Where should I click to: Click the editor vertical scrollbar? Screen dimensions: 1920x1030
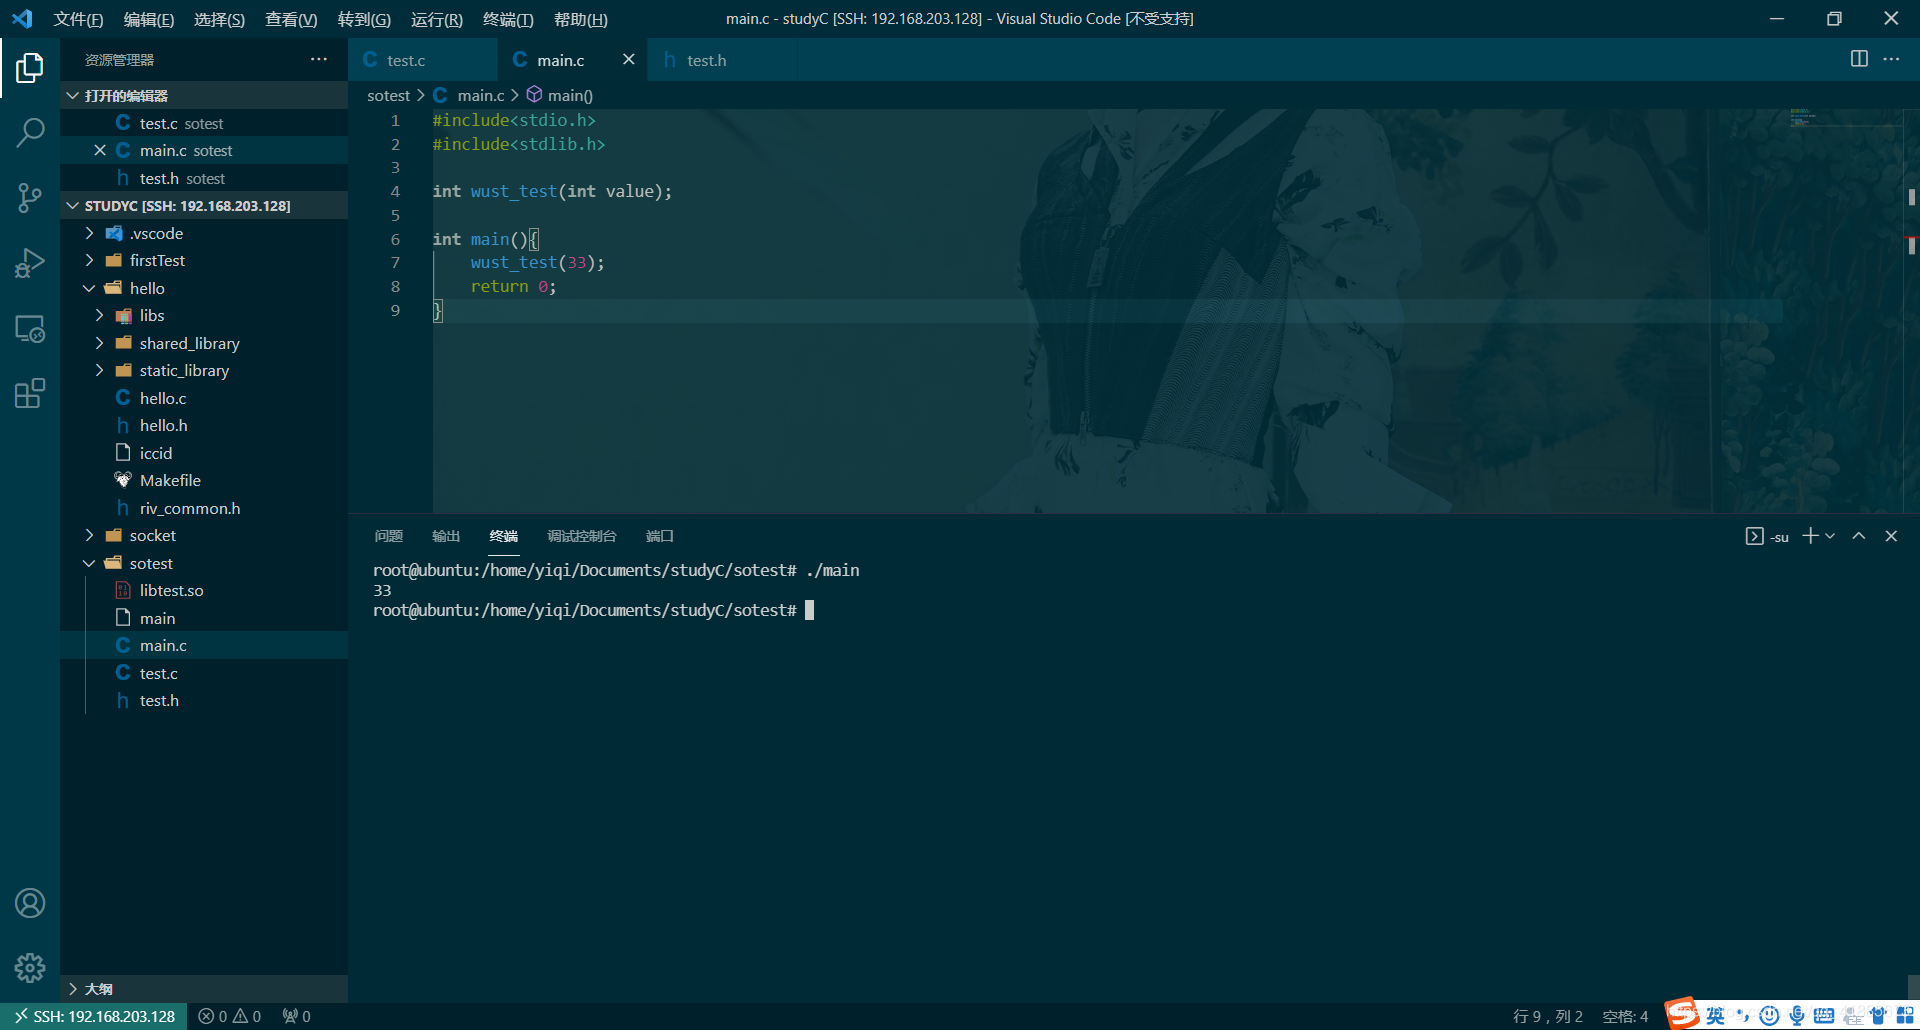click(x=1911, y=311)
